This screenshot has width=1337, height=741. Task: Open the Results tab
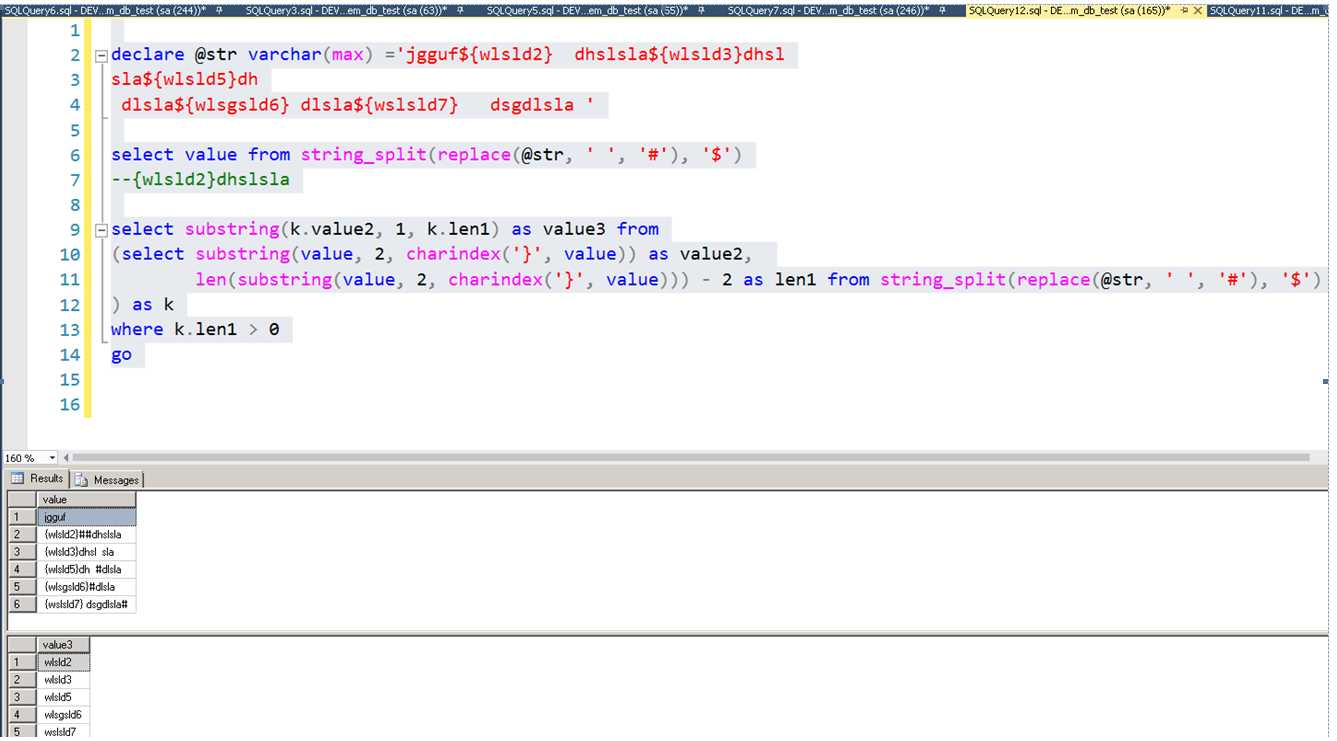[37, 479]
